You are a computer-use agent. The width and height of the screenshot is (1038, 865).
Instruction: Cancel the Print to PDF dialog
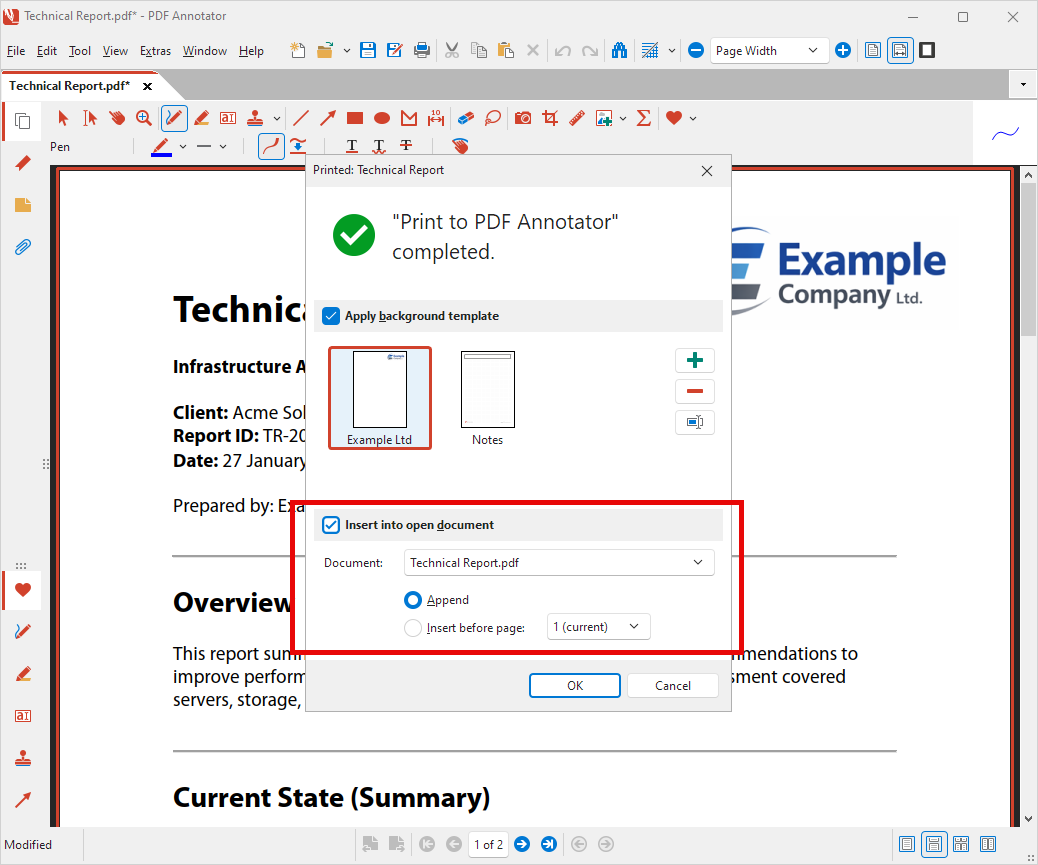[672, 685]
